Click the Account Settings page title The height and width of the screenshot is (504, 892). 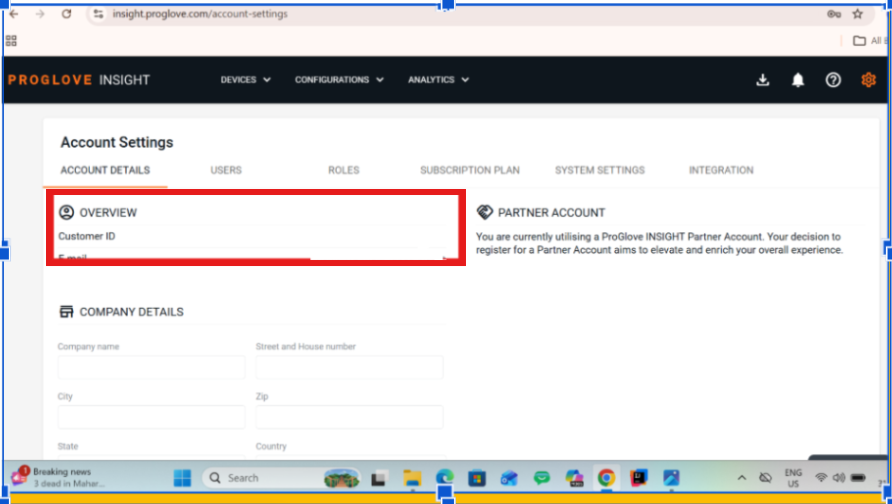pos(117,142)
